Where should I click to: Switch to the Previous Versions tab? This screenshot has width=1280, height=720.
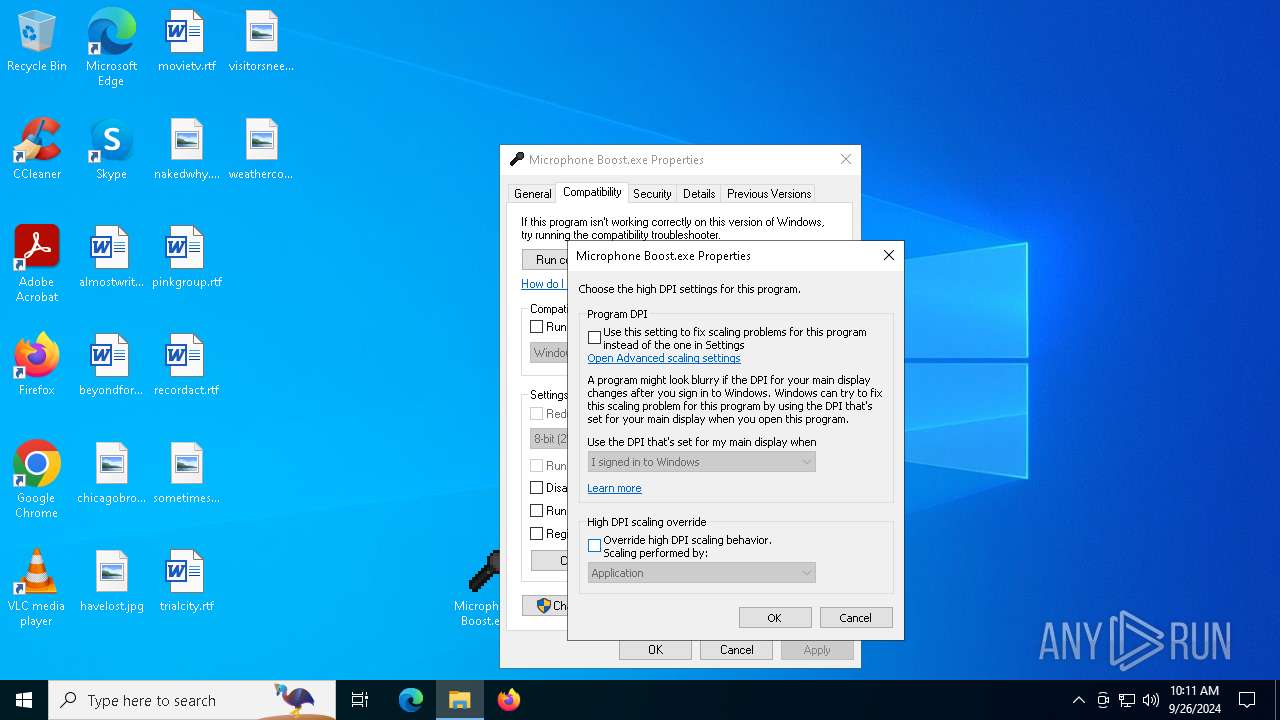tap(769, 194)
